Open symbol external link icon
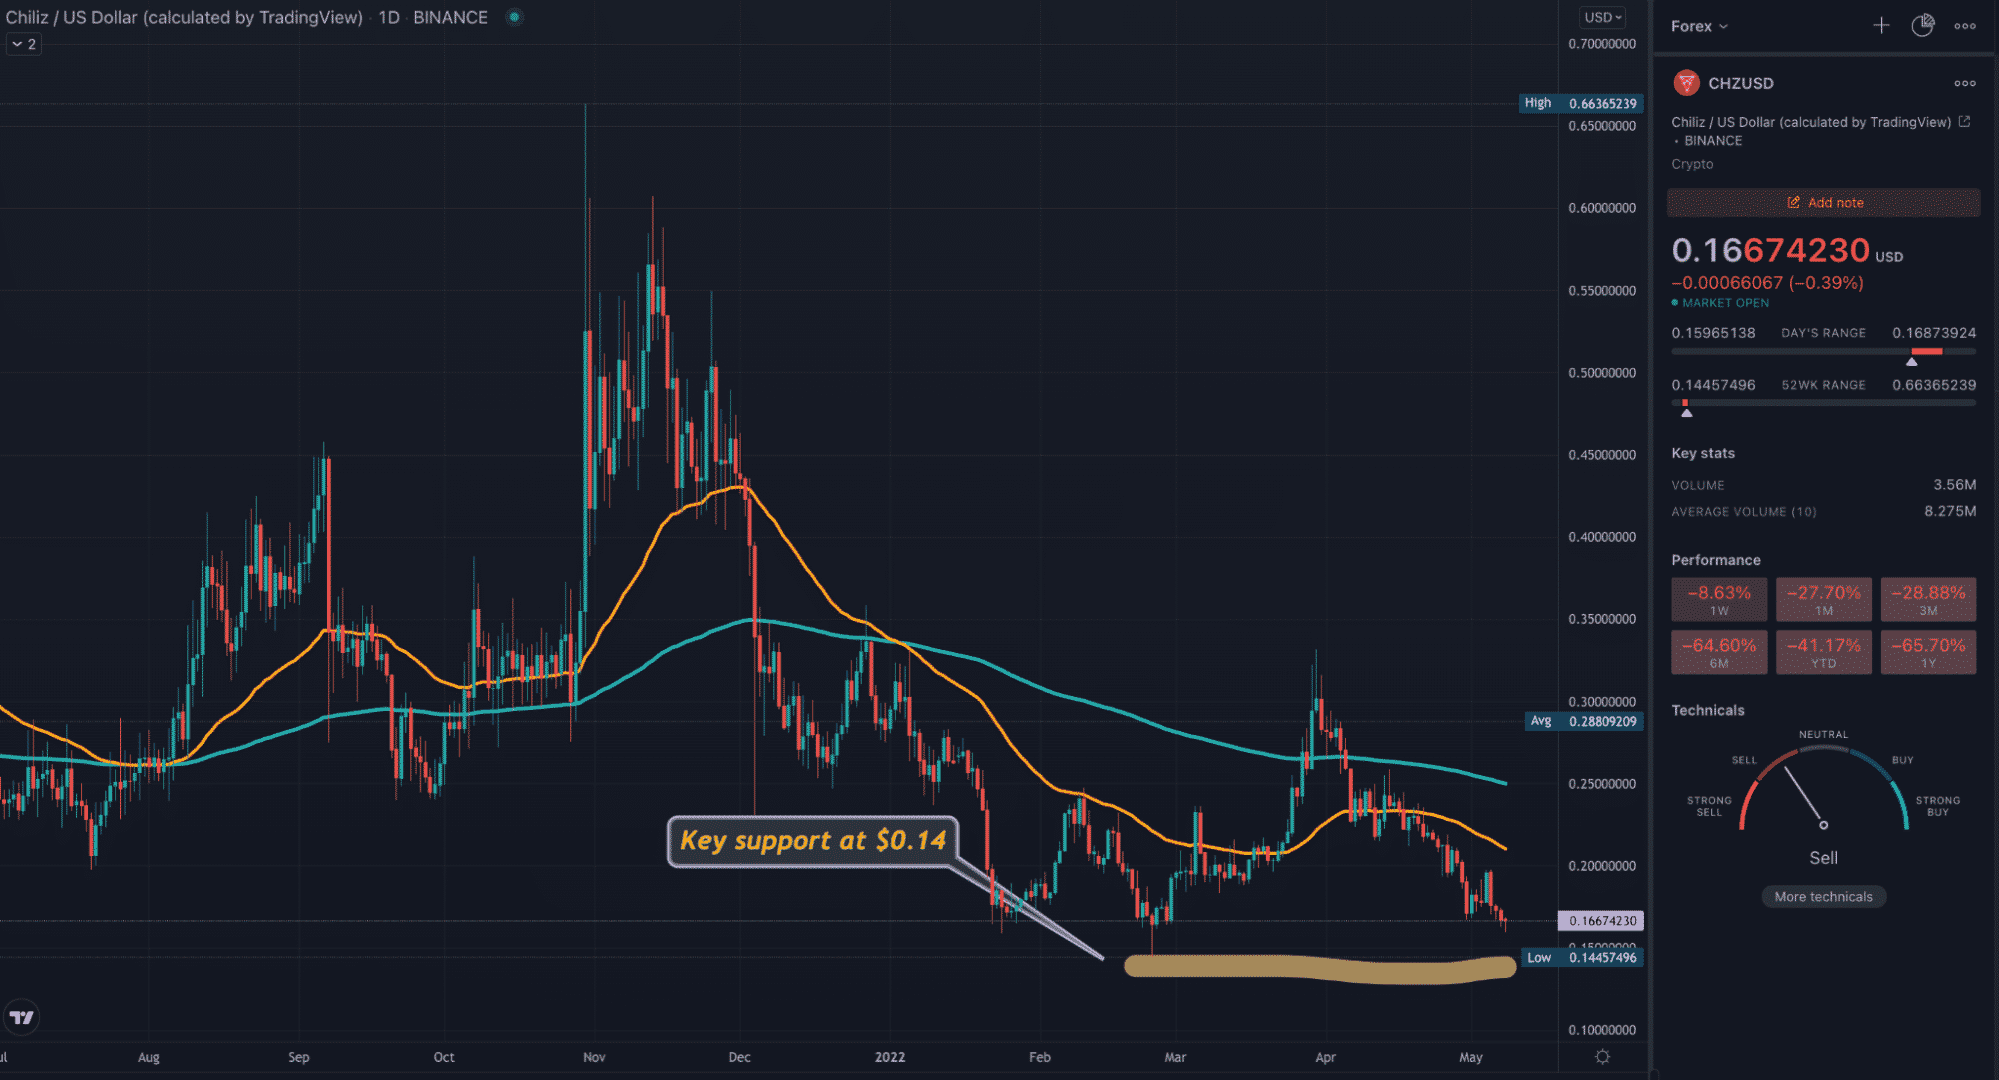 1964,122
